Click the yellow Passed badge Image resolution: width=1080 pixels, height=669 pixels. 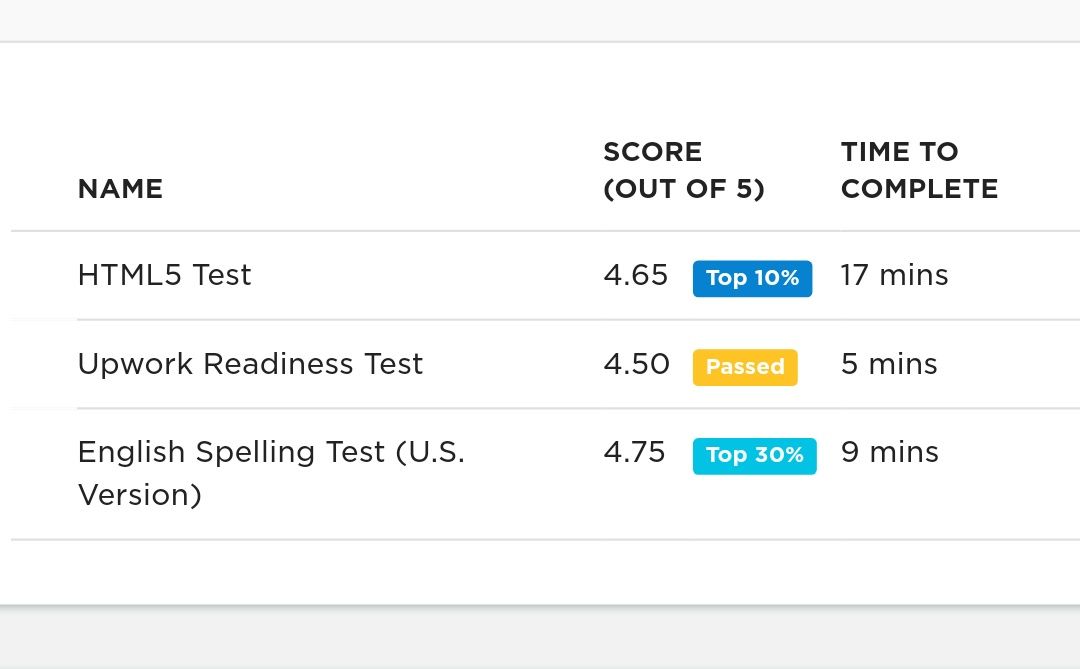pos(745,367)
